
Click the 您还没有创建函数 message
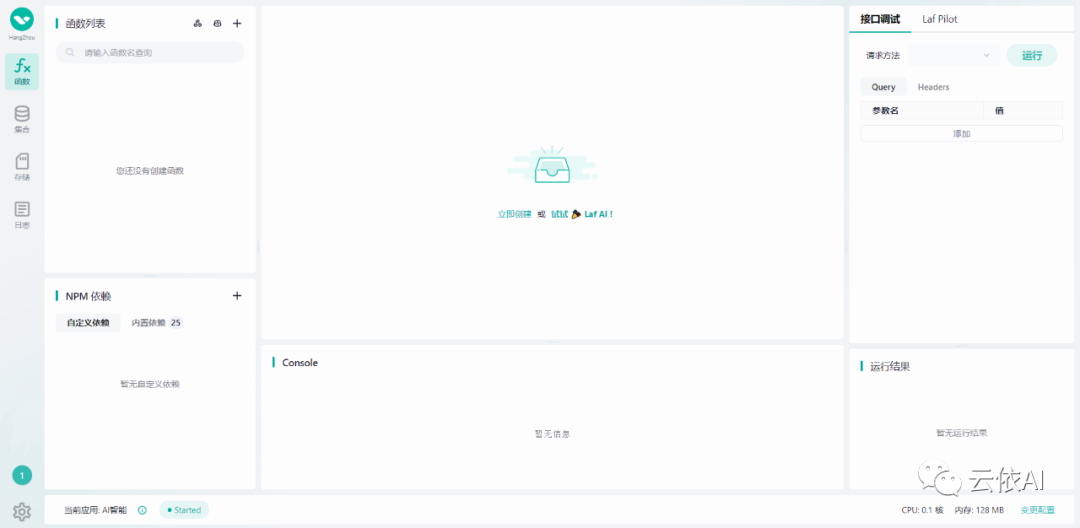(149, 171)
